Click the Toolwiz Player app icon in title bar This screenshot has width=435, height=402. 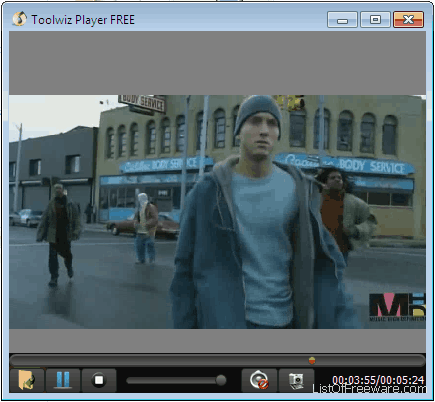(x=19, y=19)
